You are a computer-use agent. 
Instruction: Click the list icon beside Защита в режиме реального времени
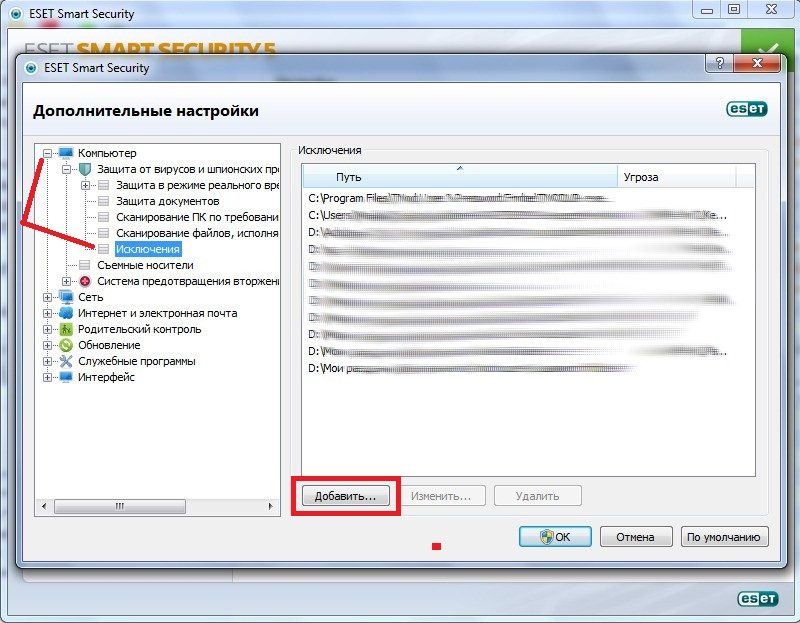tap(104, 185)
